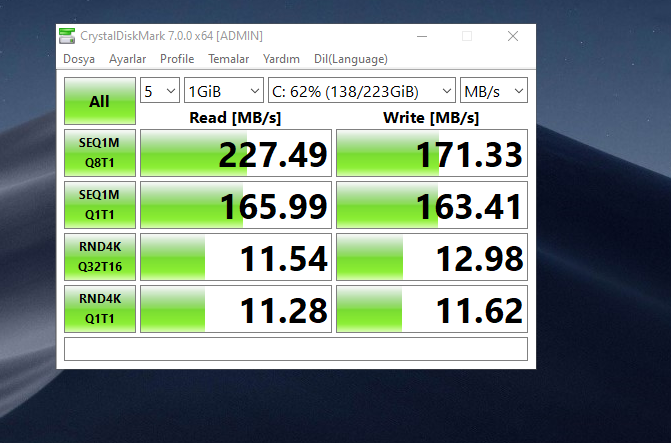
Task: Start the SEQ1M Q8T1 test
Action: [x=100, y=153]
